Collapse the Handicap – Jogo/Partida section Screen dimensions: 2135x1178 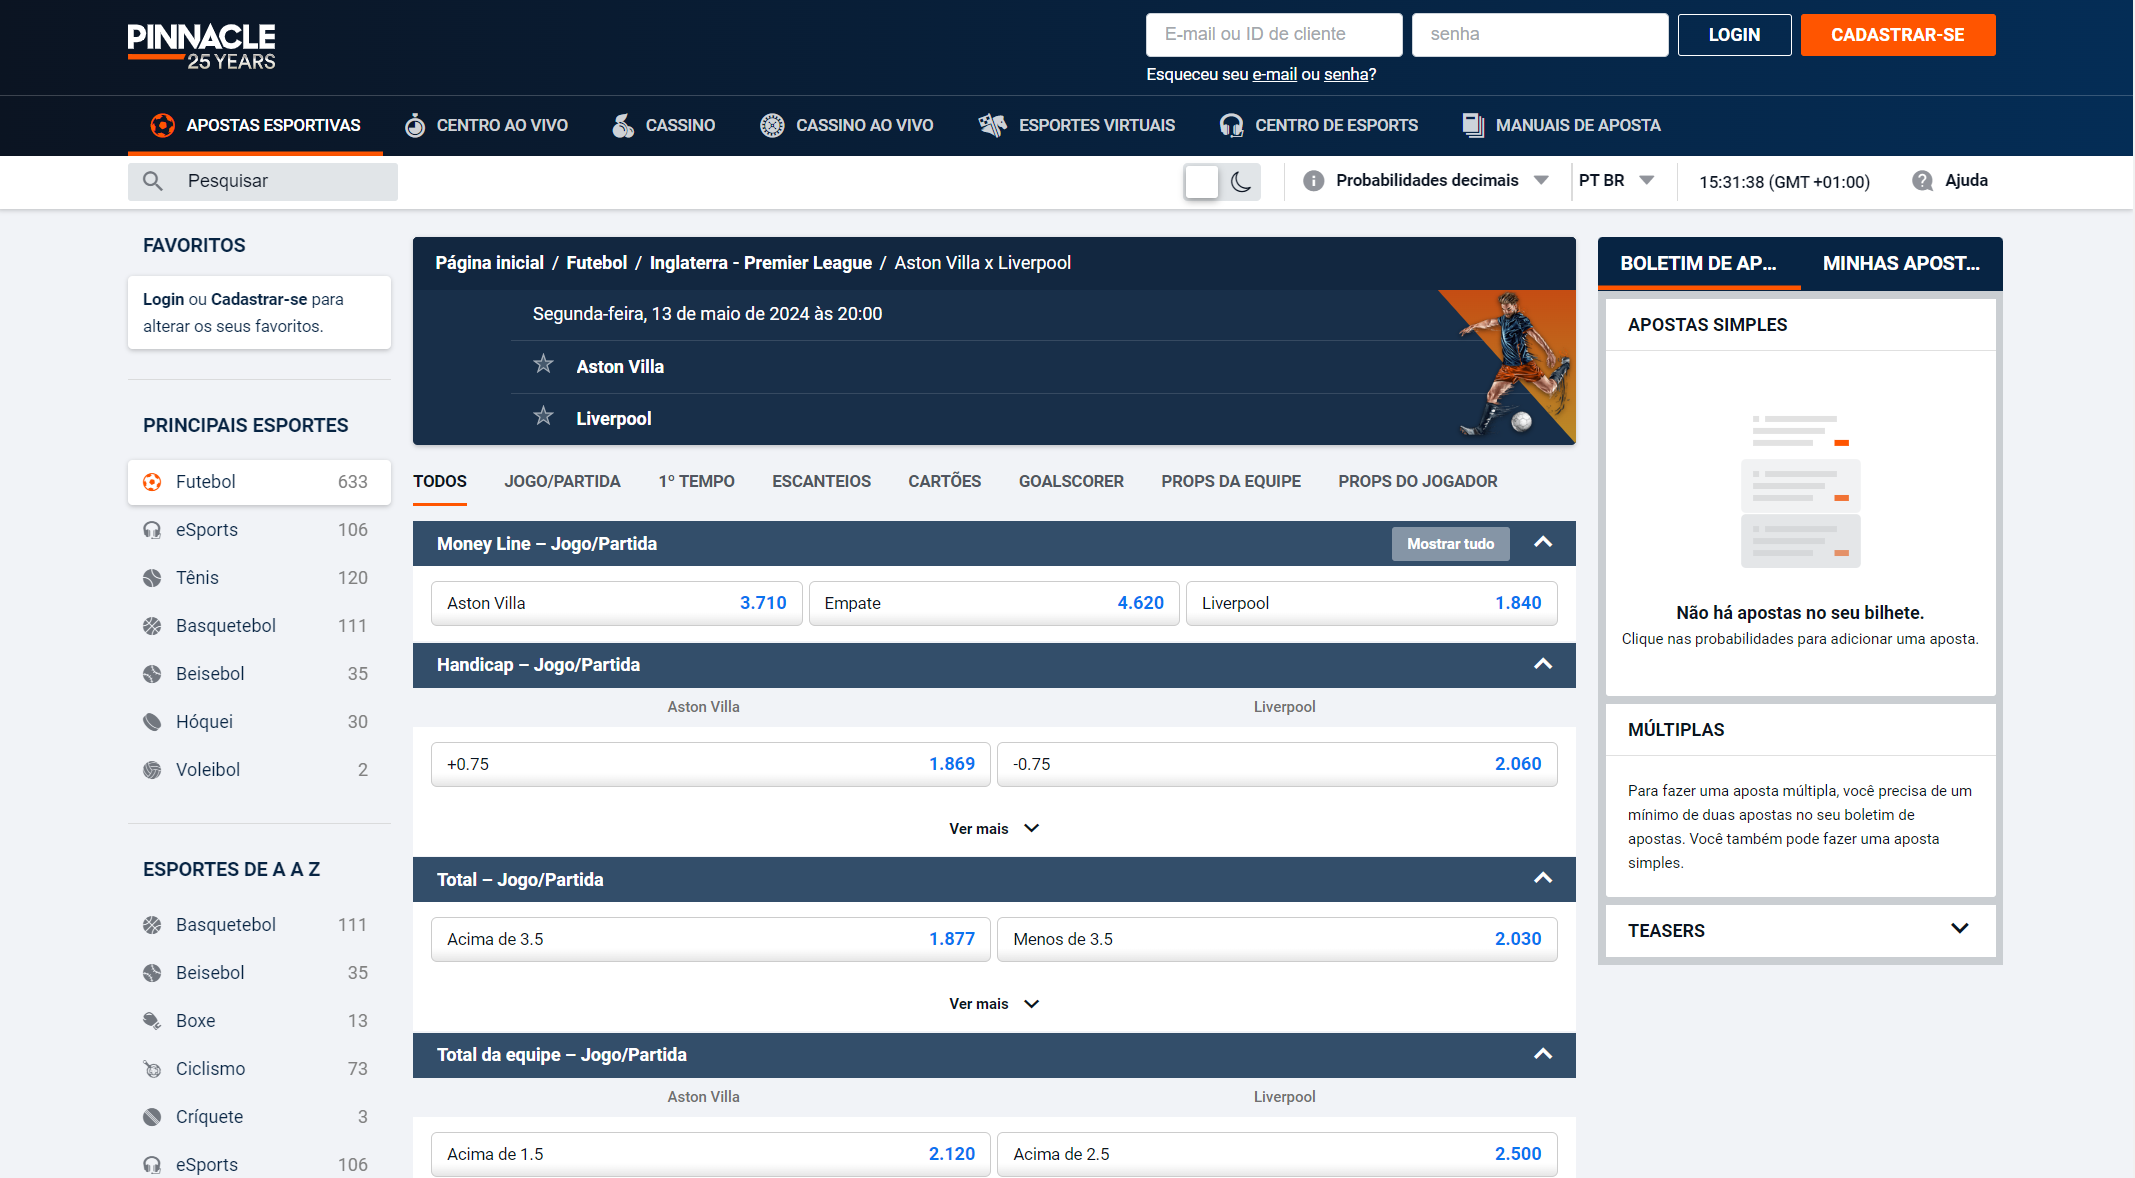[1543, 664]
